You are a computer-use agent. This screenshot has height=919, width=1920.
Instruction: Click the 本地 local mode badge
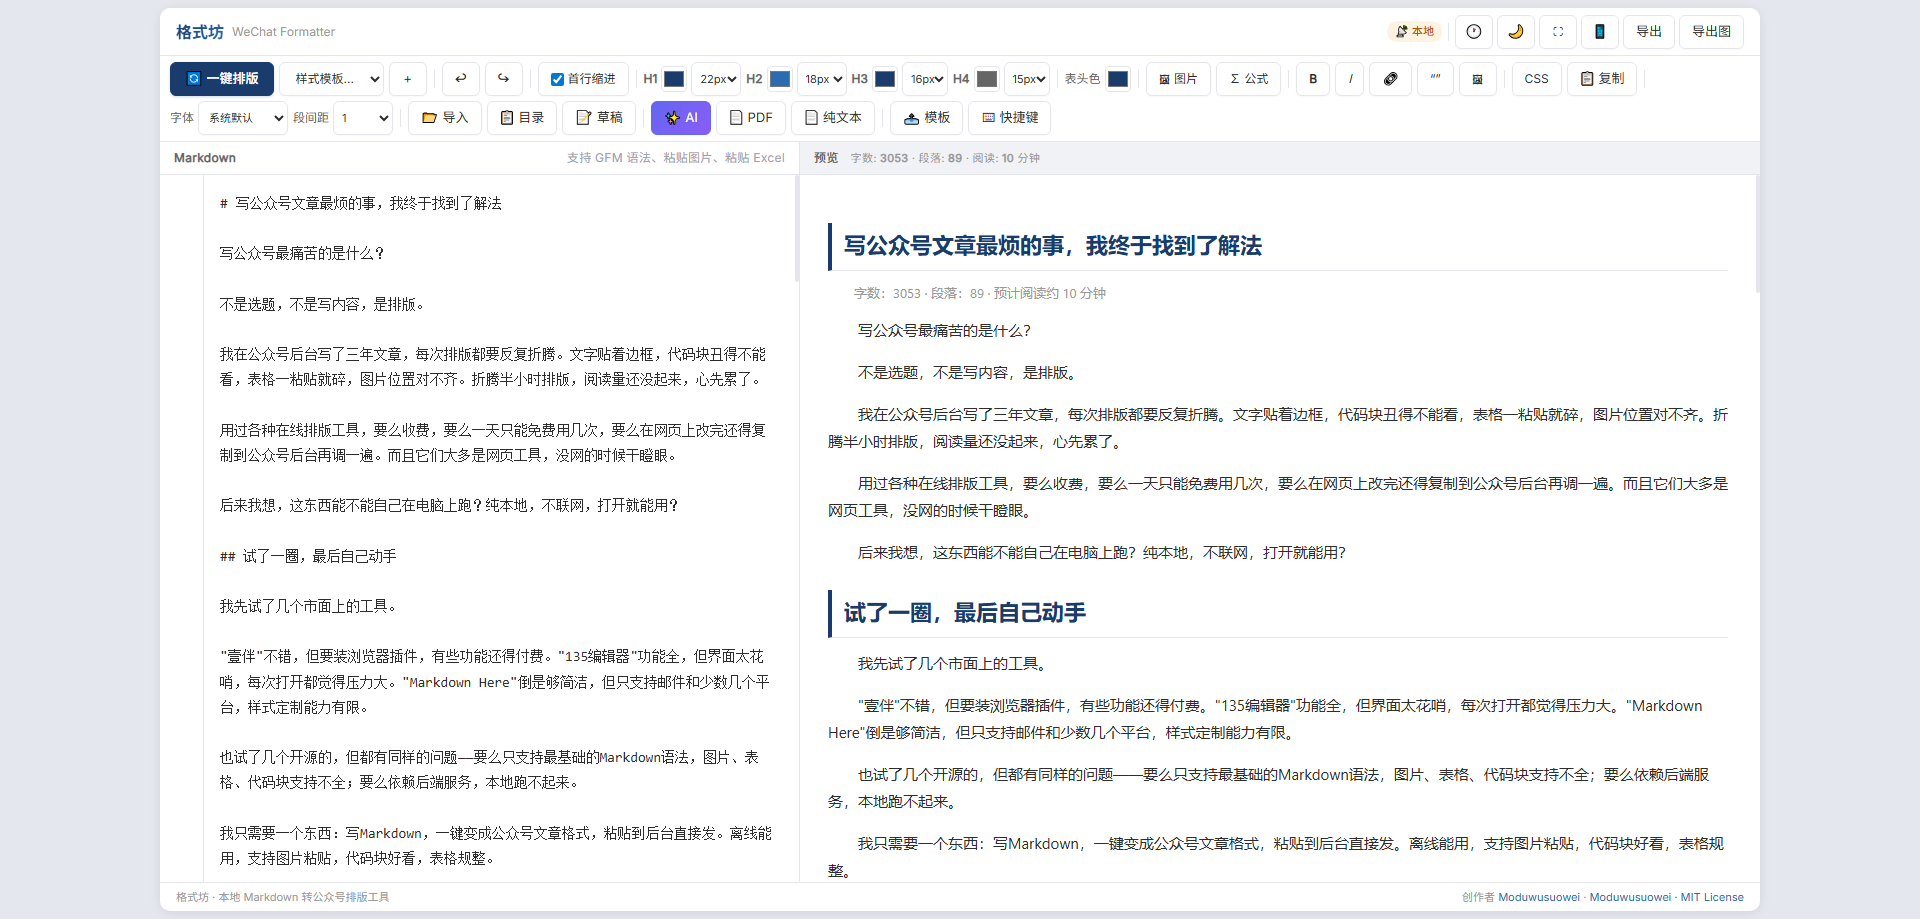tap(1415, 32)
